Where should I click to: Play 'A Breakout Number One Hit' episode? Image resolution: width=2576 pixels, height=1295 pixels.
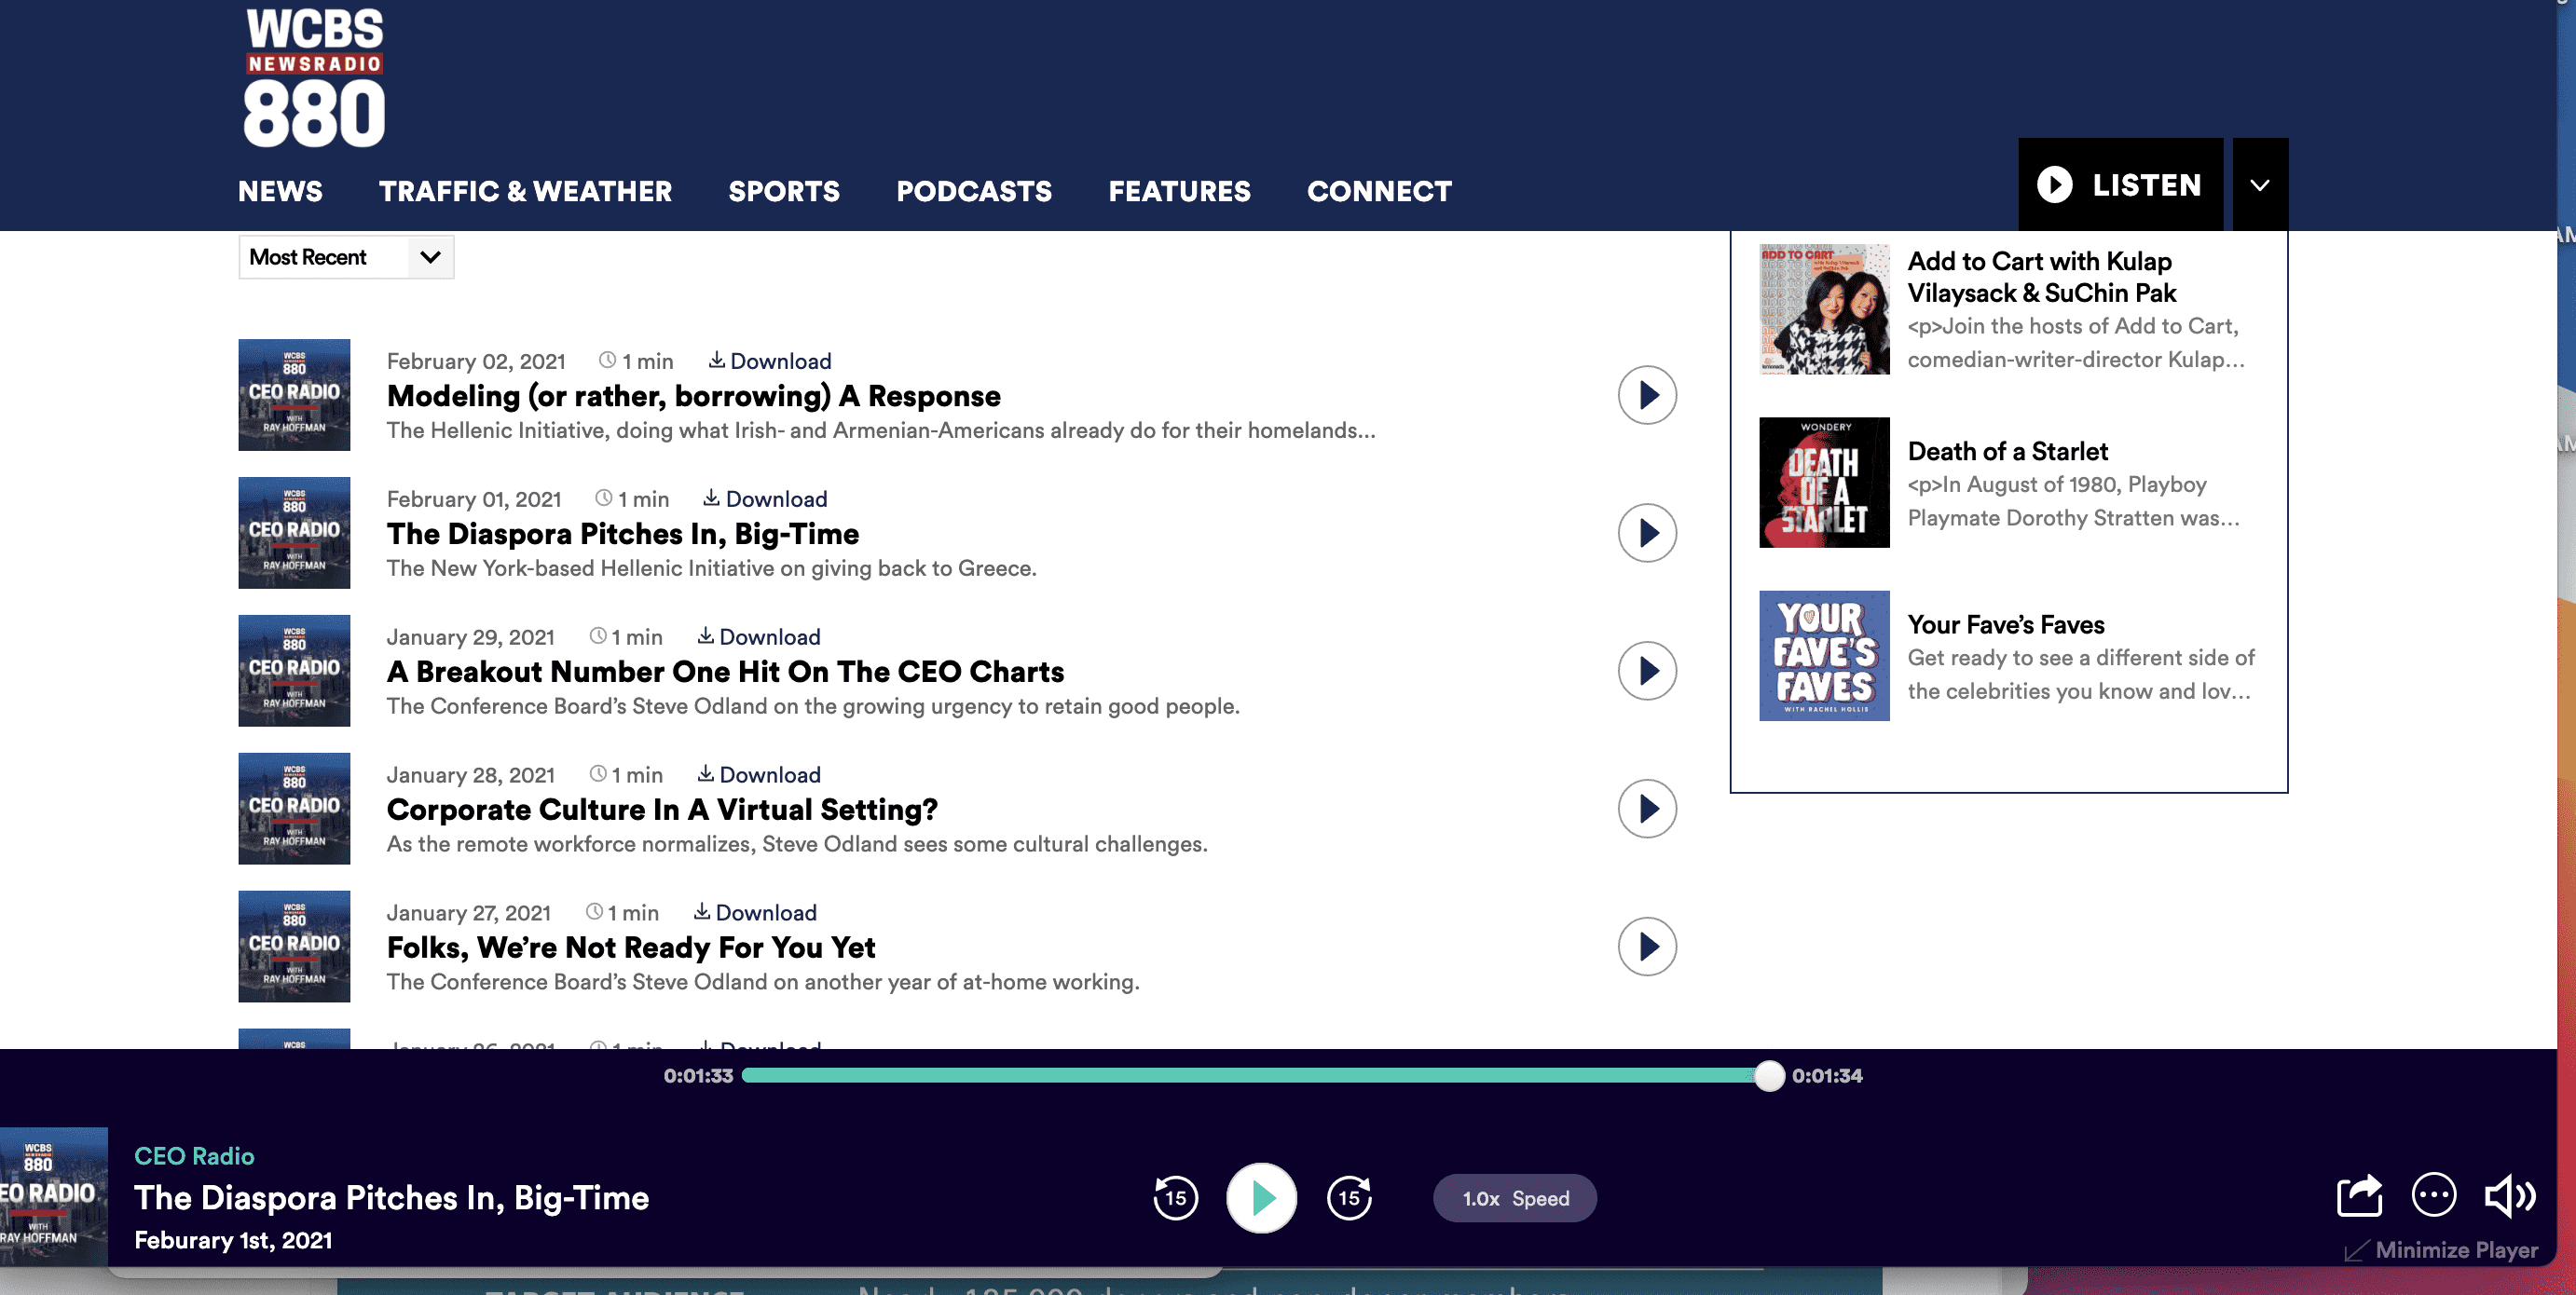(x=1646, y=671)
